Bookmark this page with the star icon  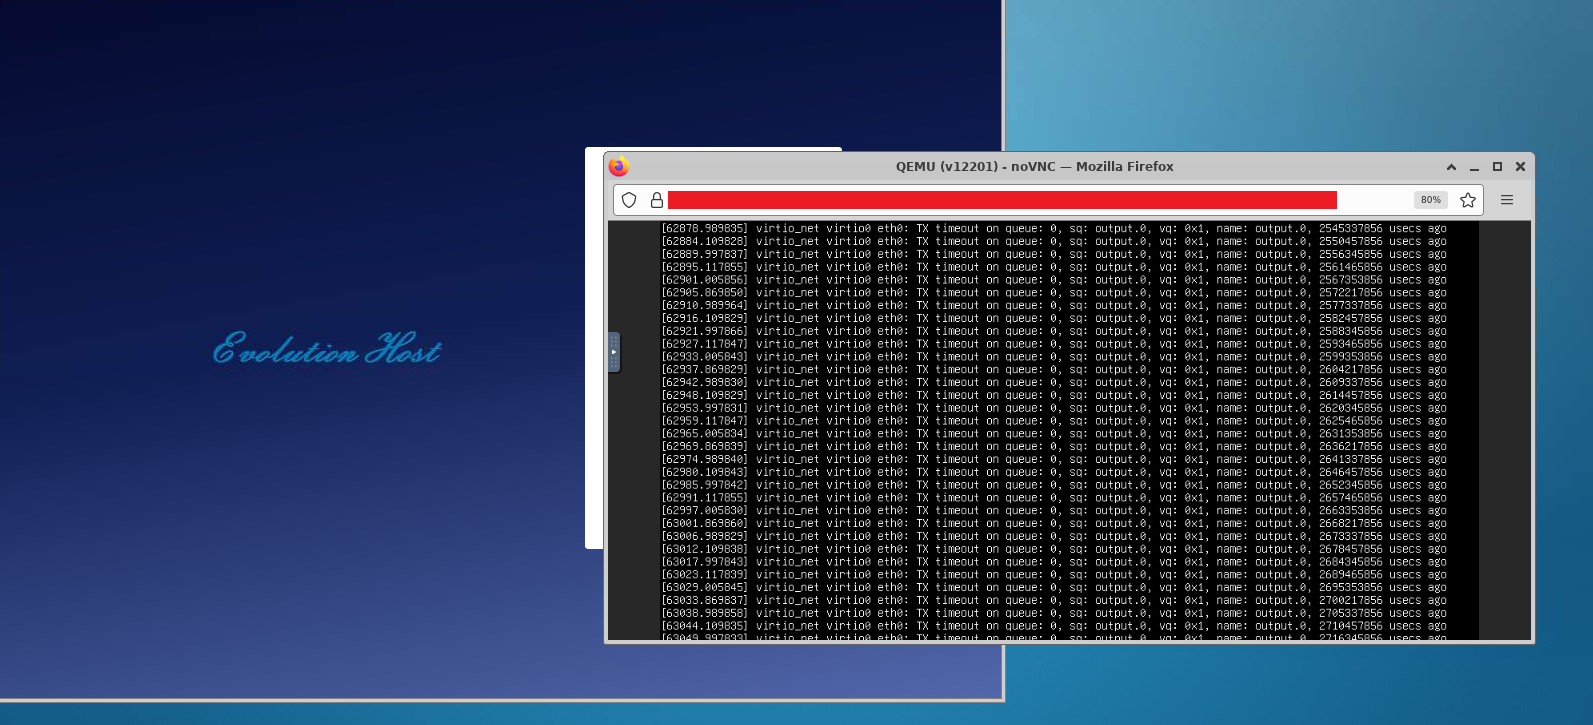1467,200
